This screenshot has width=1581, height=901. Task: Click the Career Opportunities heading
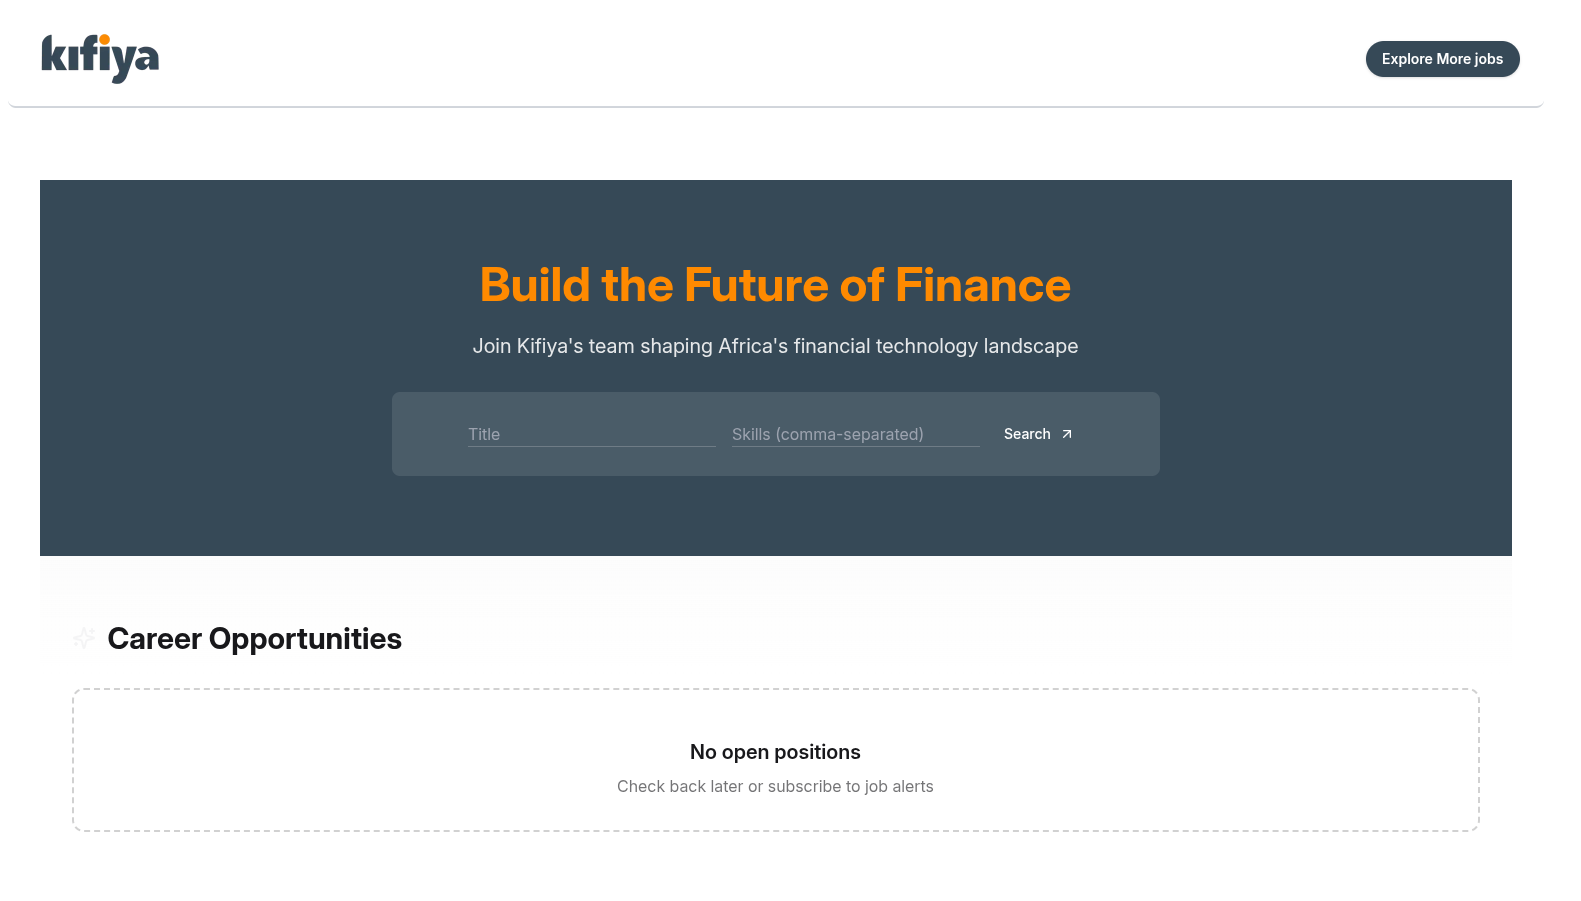(x=254, y=639)
